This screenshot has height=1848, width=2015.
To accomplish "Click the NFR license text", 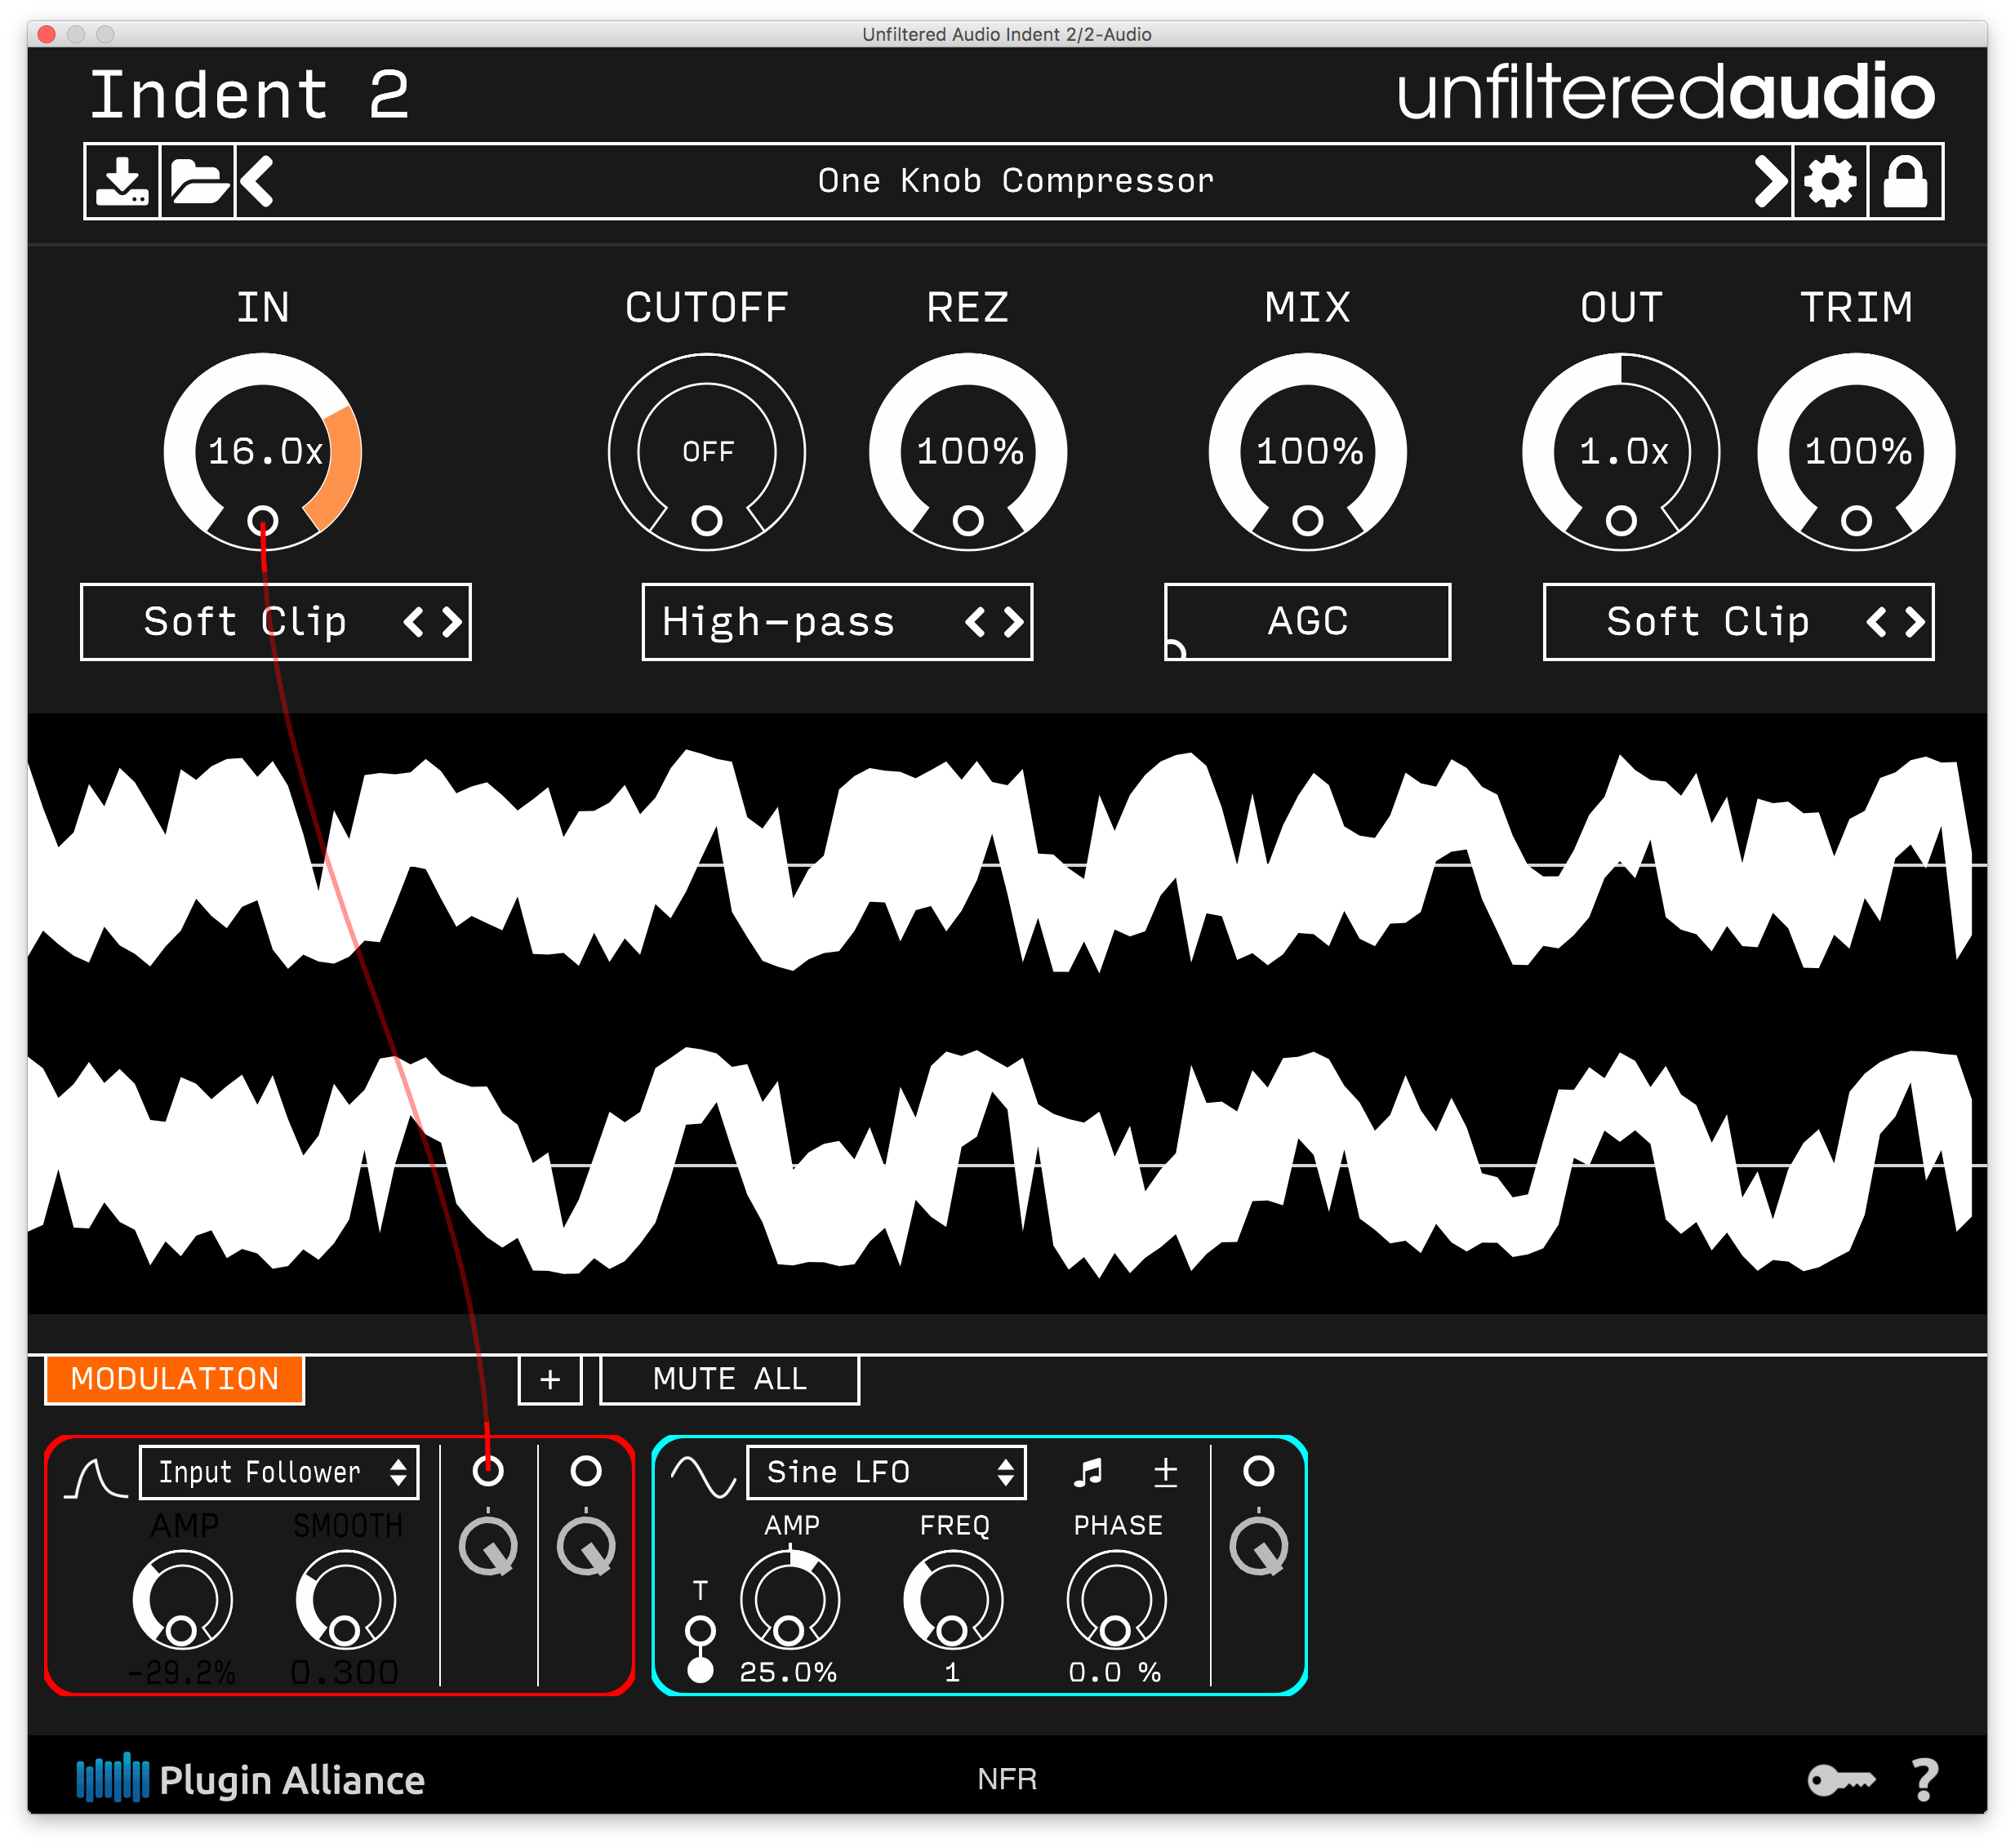I will pos(1007,1780).
